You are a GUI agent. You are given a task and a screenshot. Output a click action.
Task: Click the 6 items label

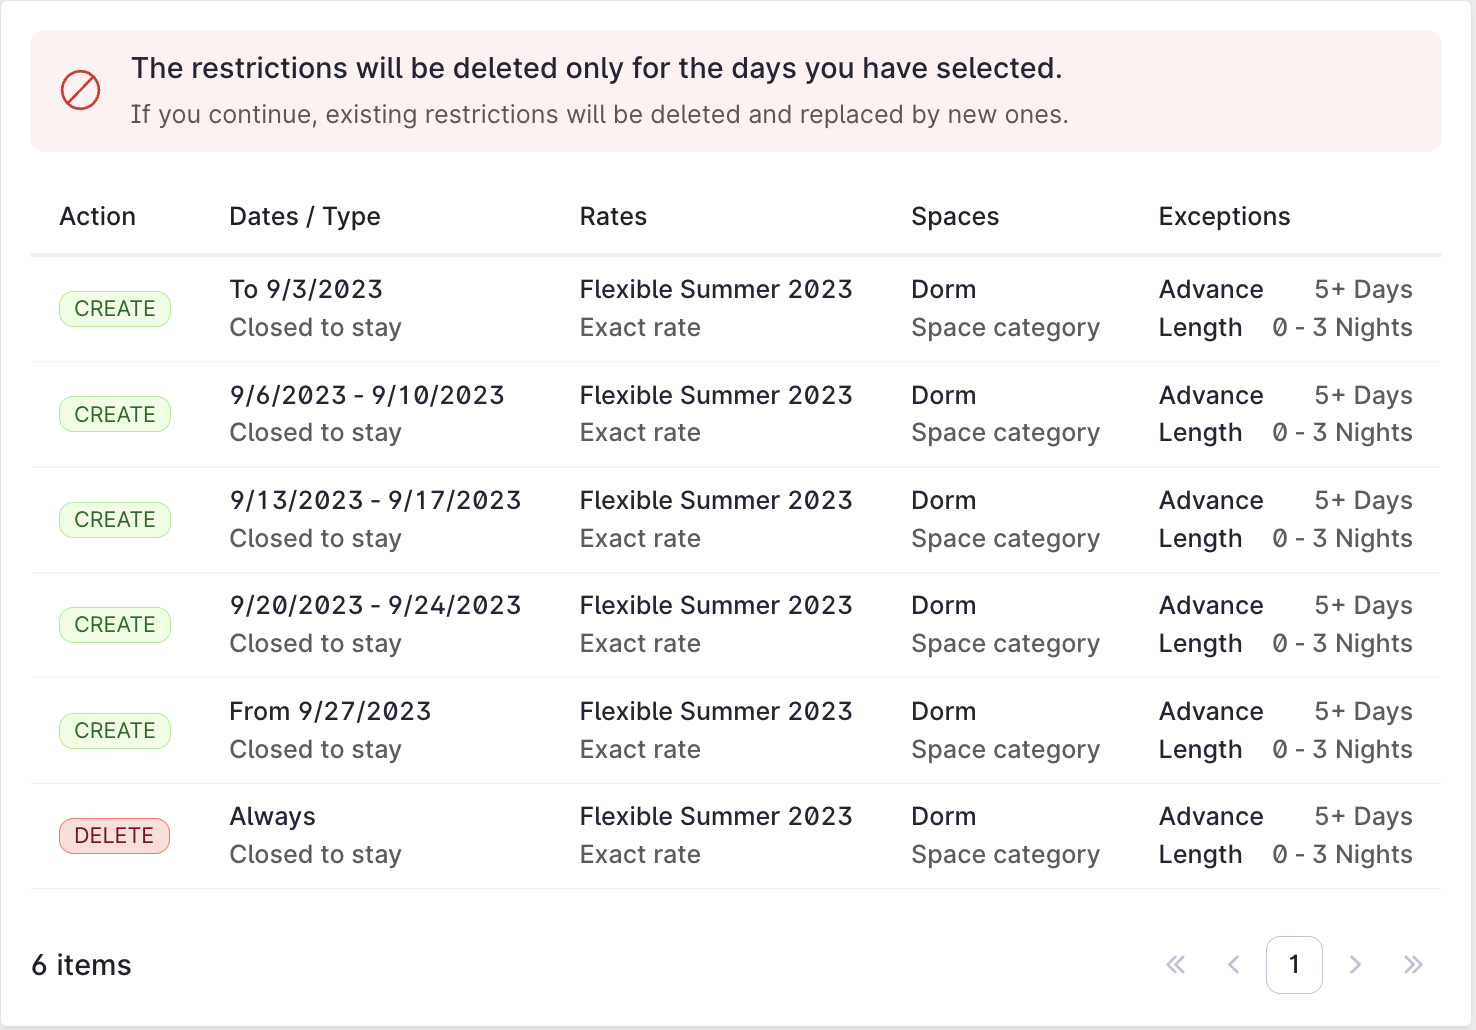tap(80, 965)
